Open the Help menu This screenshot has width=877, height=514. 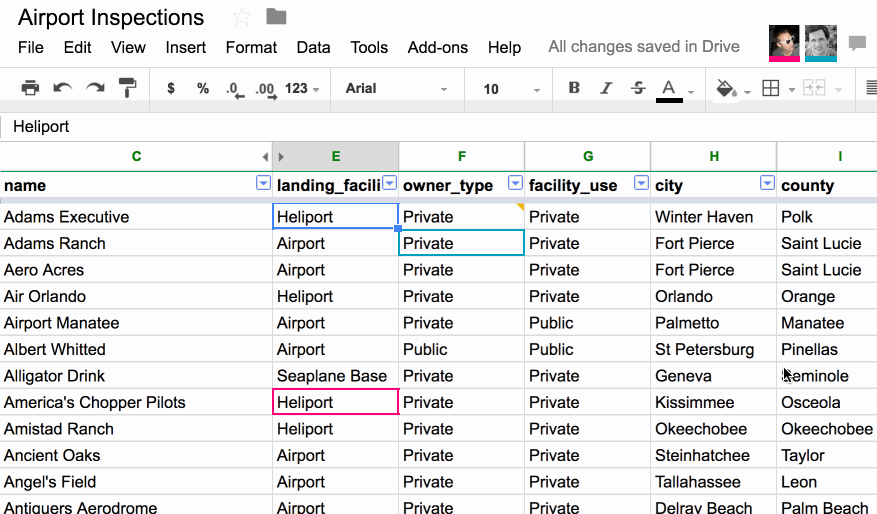(x=504, y=48)
